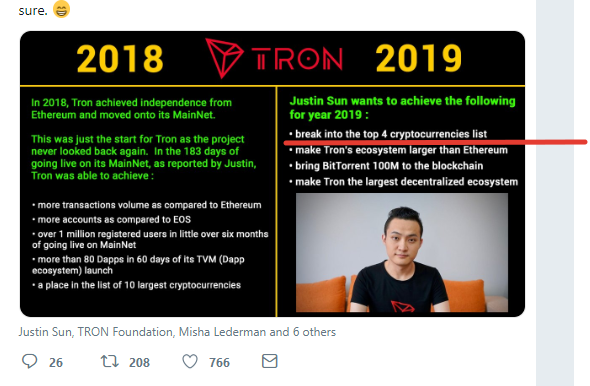This screenshot has height=386, width=590.
Task: Open the tagged user Justin Sun
Action: [45, 332]
